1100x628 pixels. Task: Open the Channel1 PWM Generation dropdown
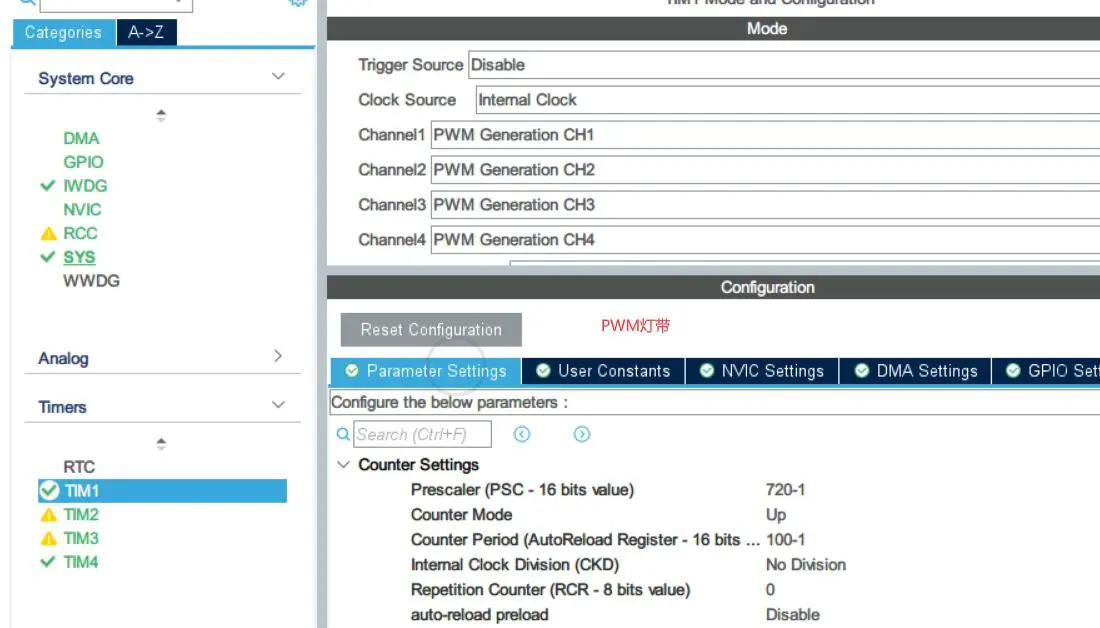tap(764, 135)
